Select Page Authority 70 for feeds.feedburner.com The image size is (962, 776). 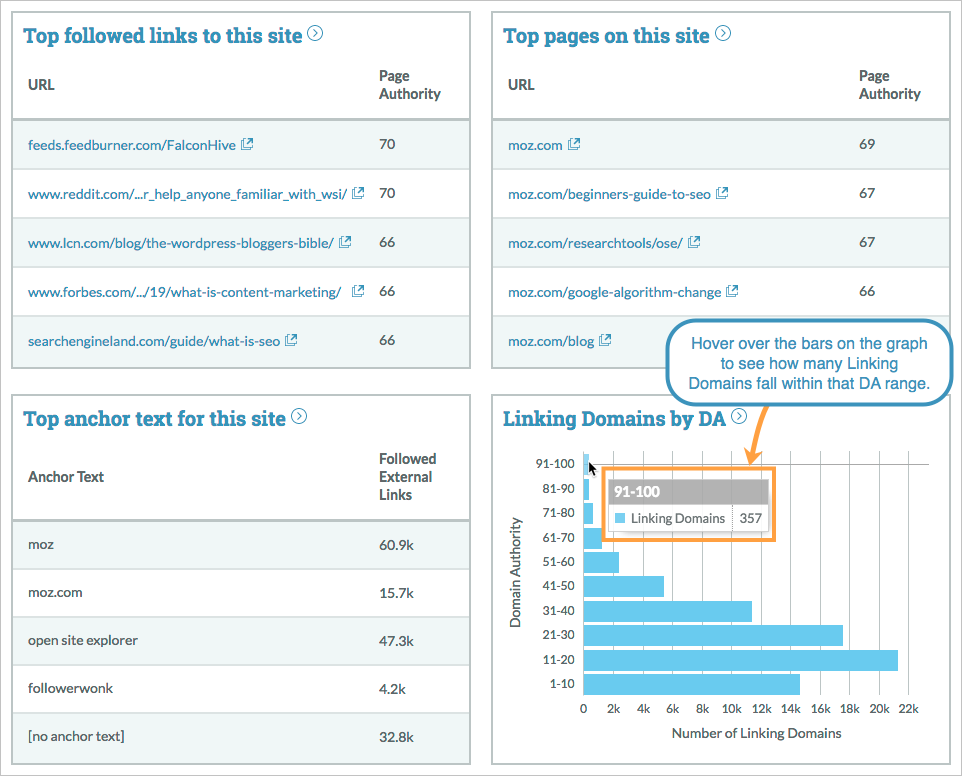point(387,144)
